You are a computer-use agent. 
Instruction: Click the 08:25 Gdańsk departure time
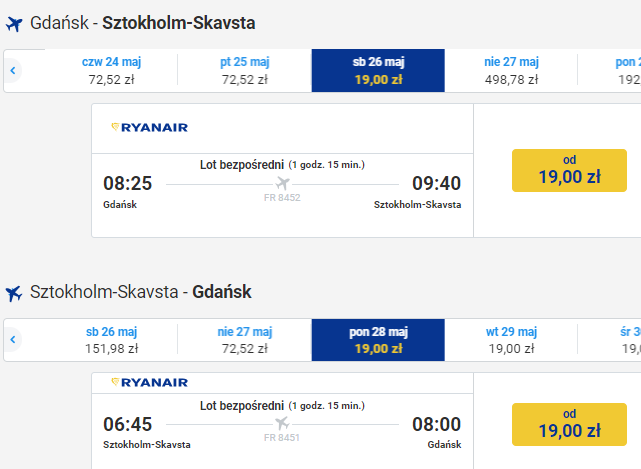pos(128,183)
